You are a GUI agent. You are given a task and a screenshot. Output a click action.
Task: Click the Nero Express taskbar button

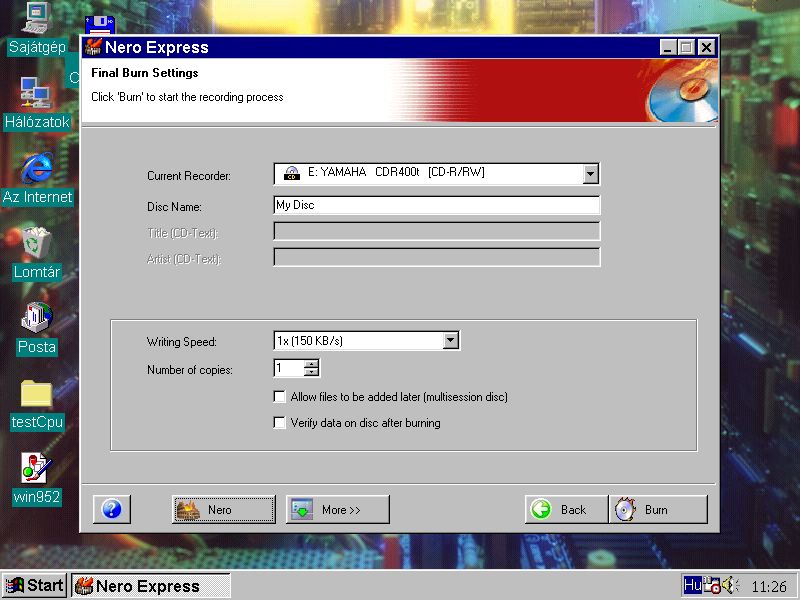[x=151, y=586]
